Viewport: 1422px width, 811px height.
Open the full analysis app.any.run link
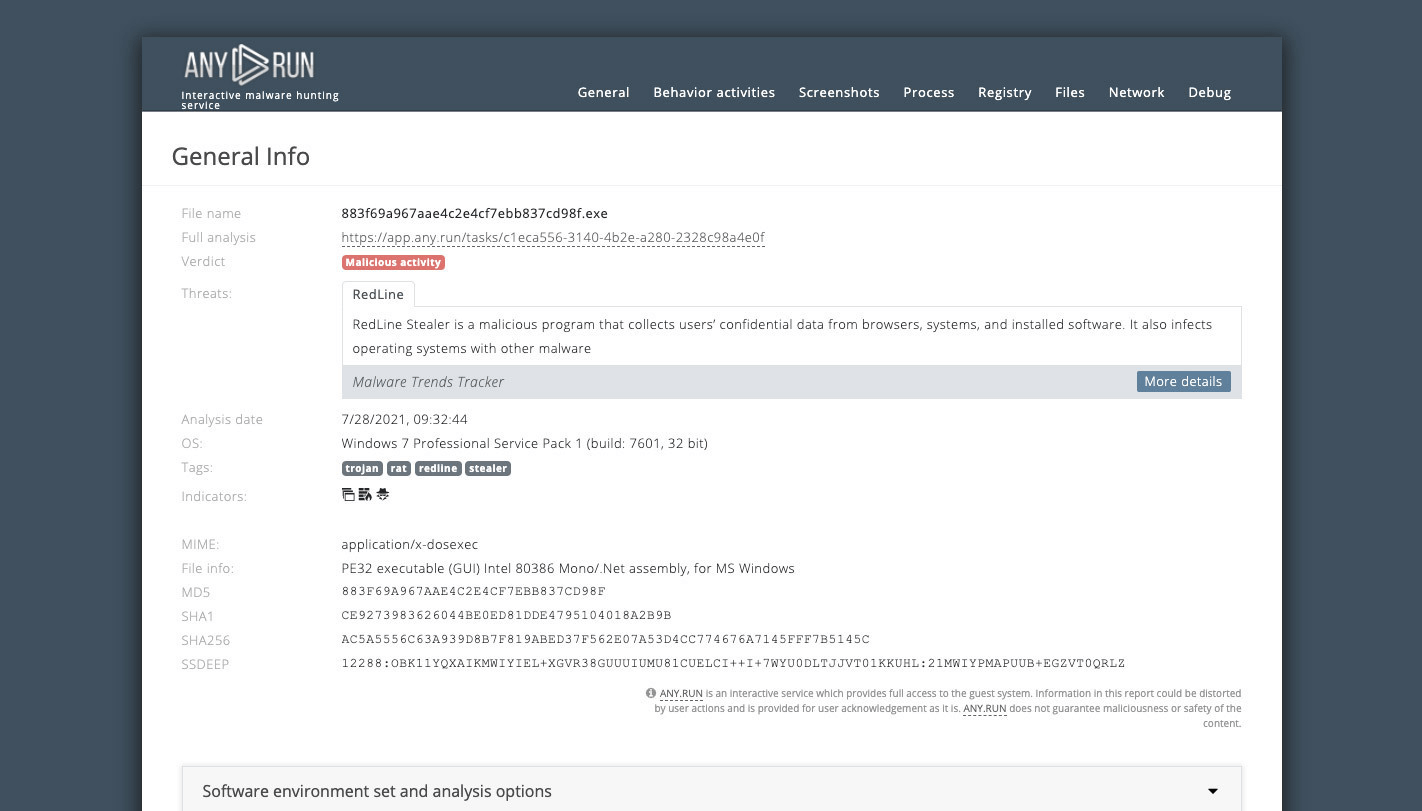(x=553, y=238)
